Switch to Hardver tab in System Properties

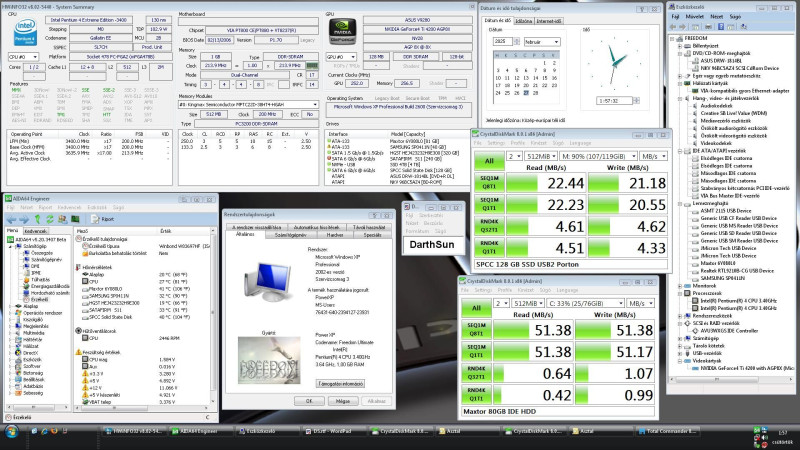tap(335, 235)
